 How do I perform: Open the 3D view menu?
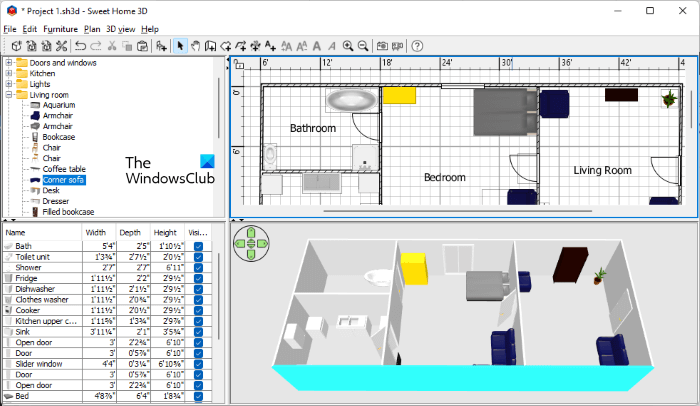(119, 29)
